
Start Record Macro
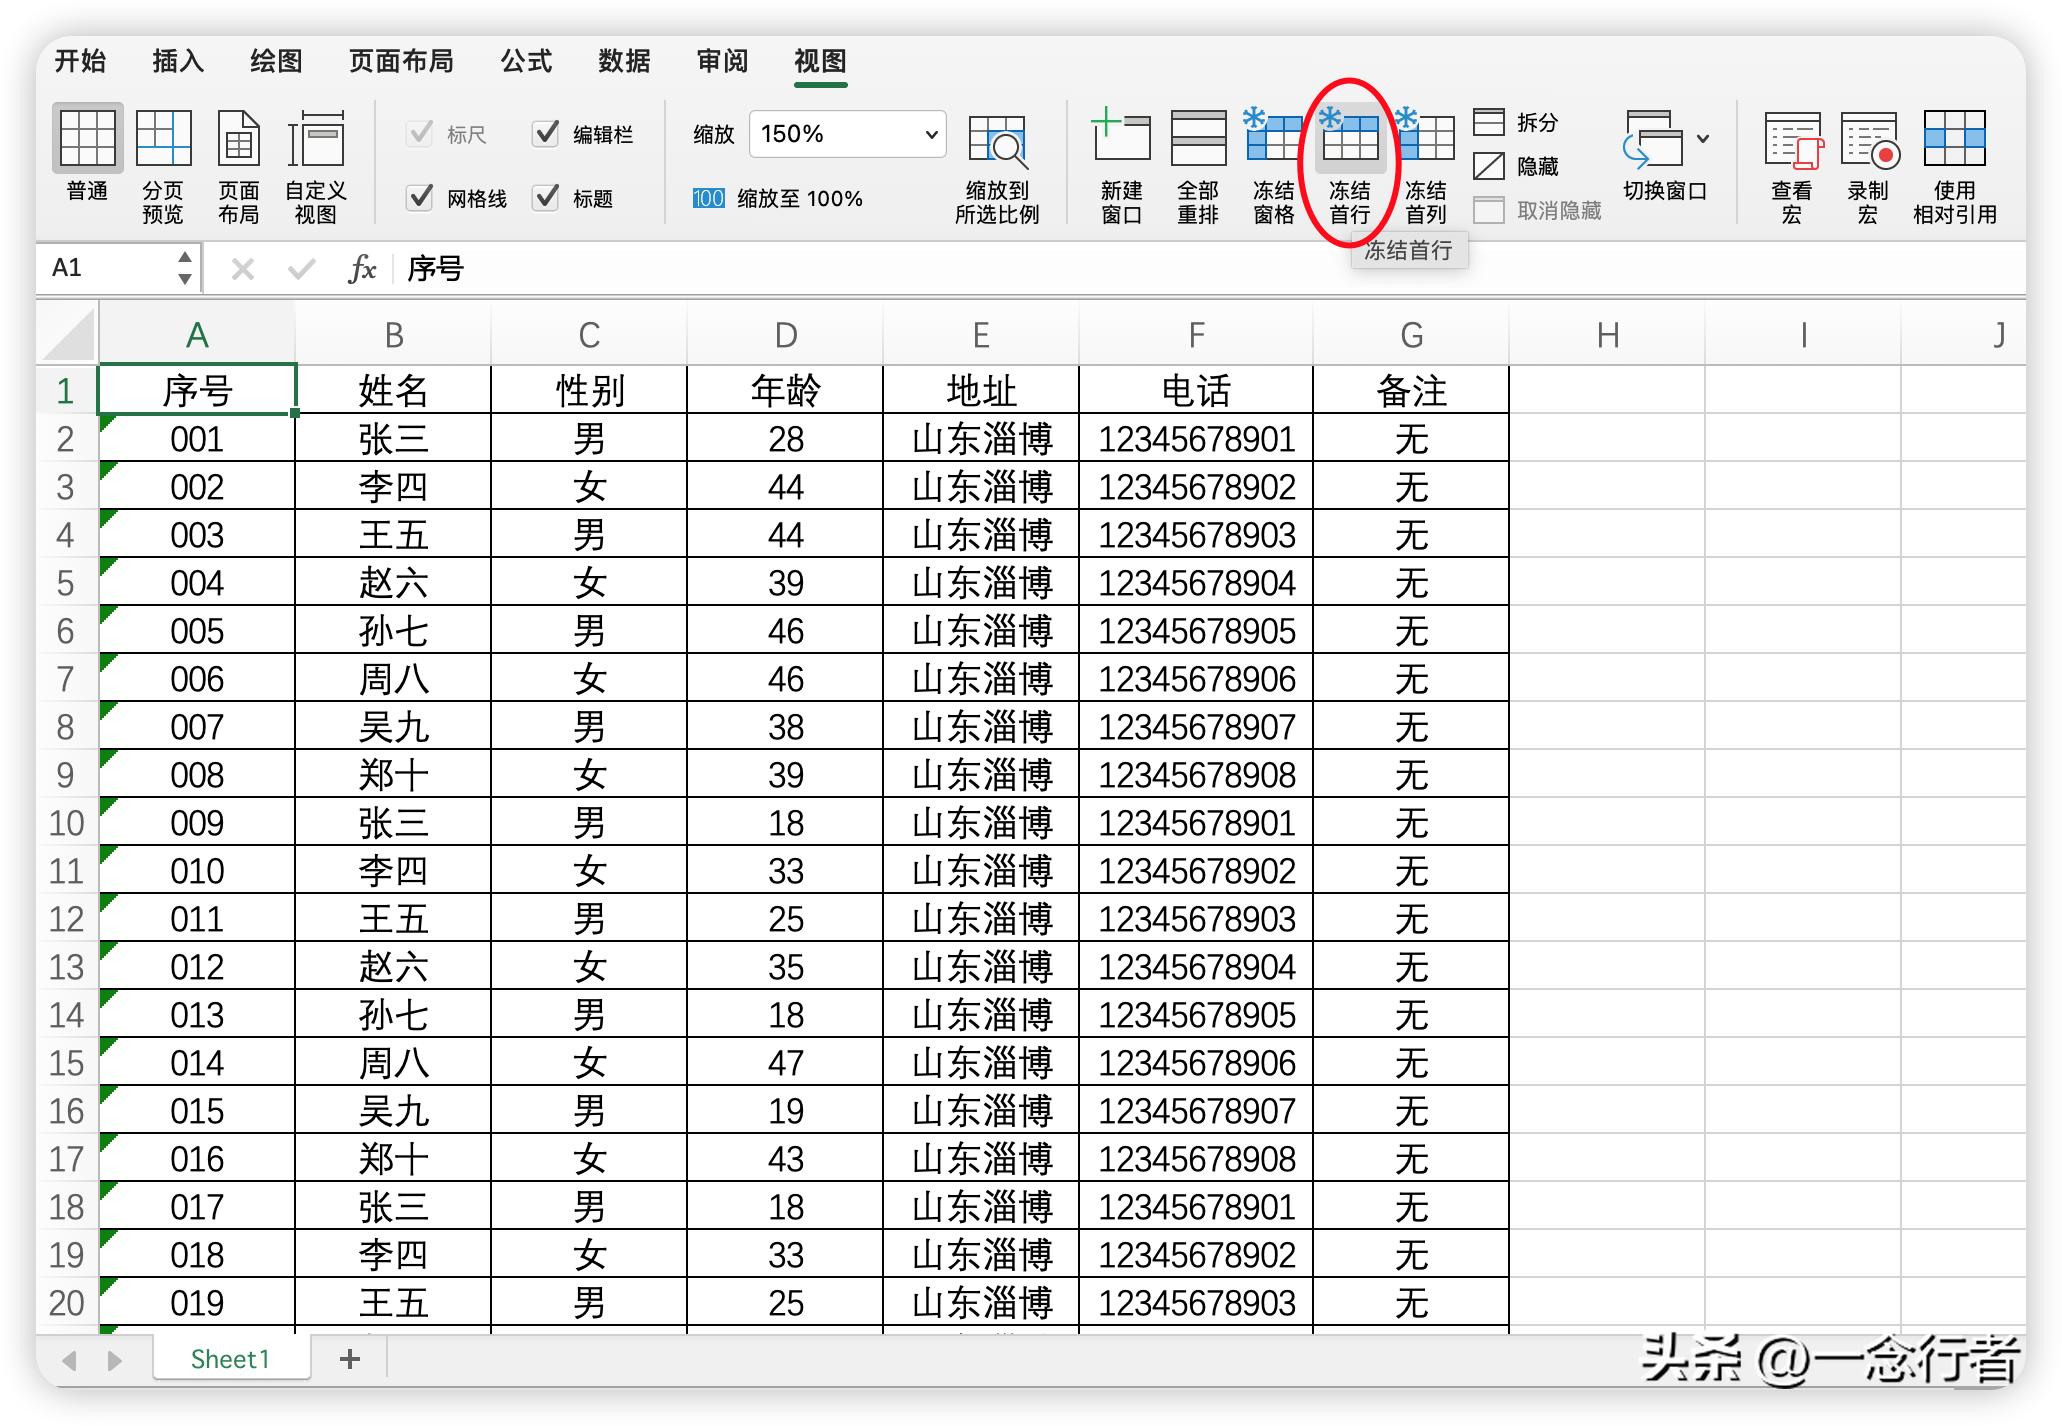click(x=1868, y=140)
